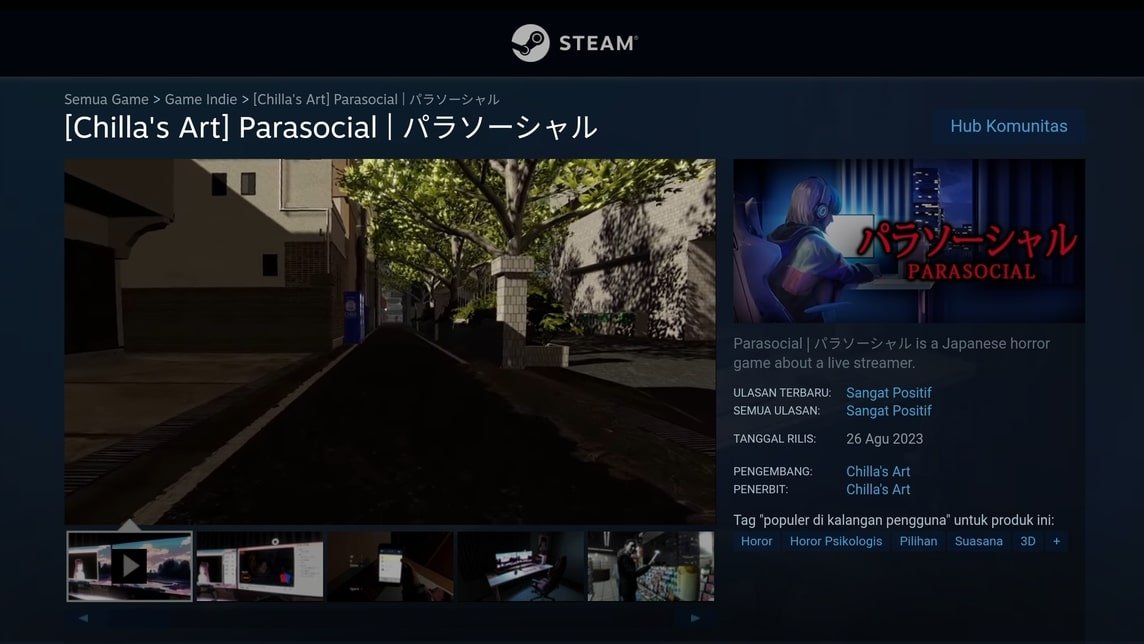This screenshot has width=1144, height=644.
Task: Select the streaming desk screenshot thumbnail
Action: pyautogui.click(x=520, y=566)
